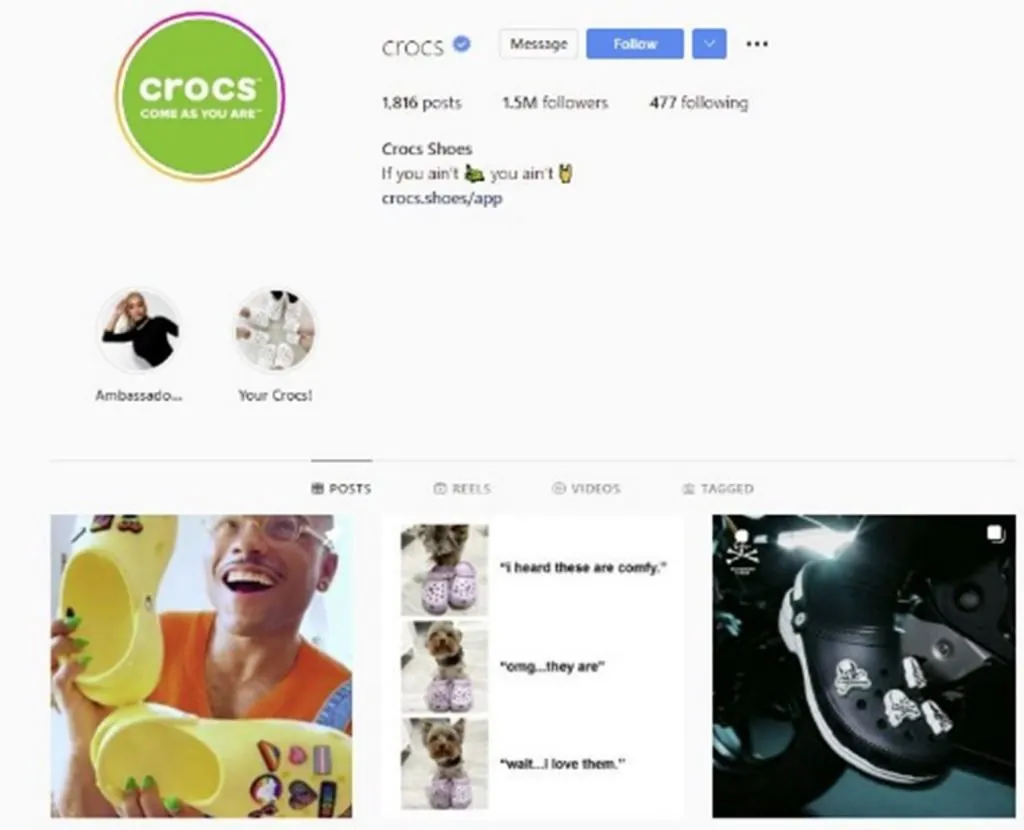Open the crocs.shoes/app link
The image size is (1024, 830).
click(x=442, y=199)
